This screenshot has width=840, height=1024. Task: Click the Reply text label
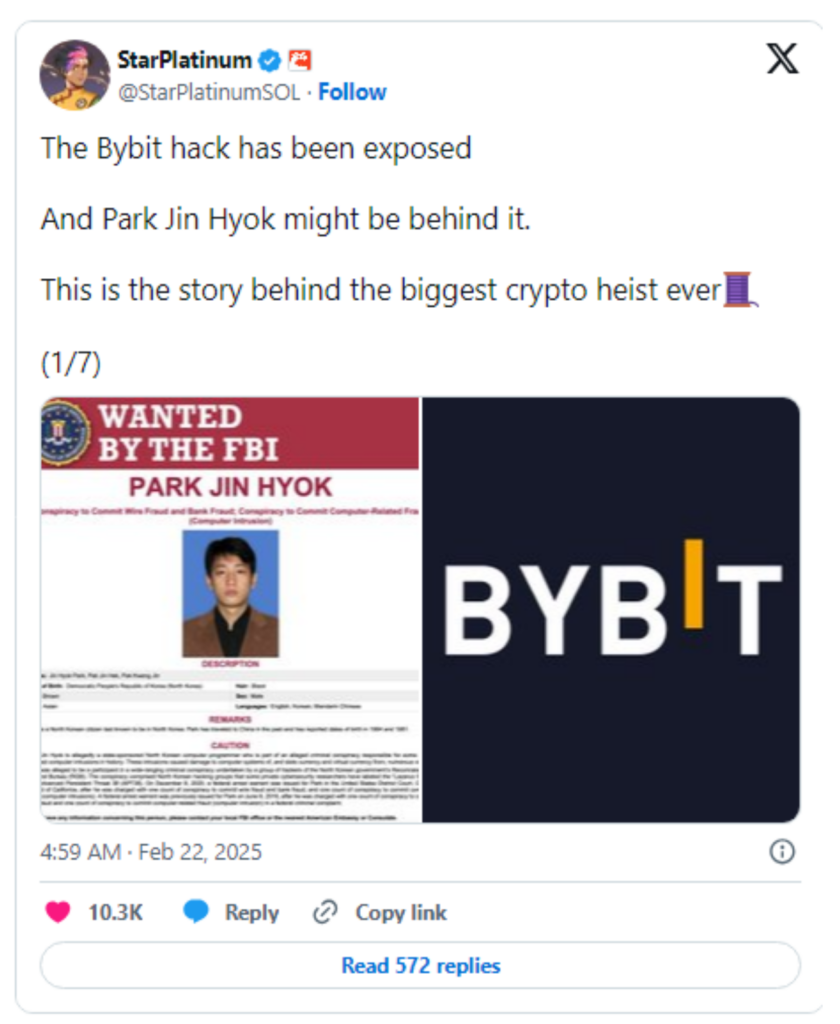click(252, 912)
